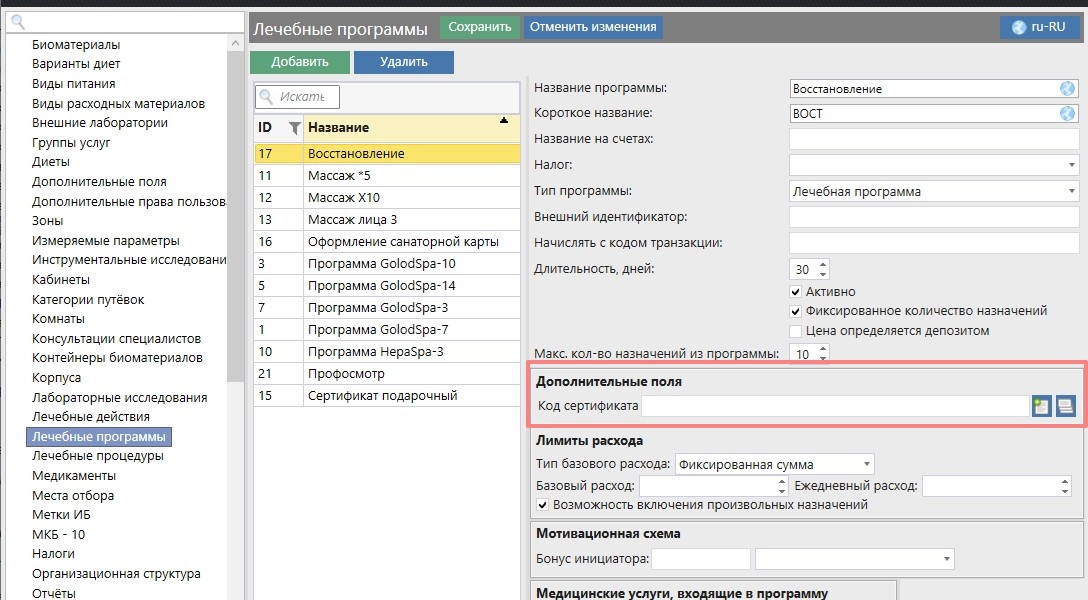Click the Сохранить button
This screenshot has width=1088, height=600.
480,28
